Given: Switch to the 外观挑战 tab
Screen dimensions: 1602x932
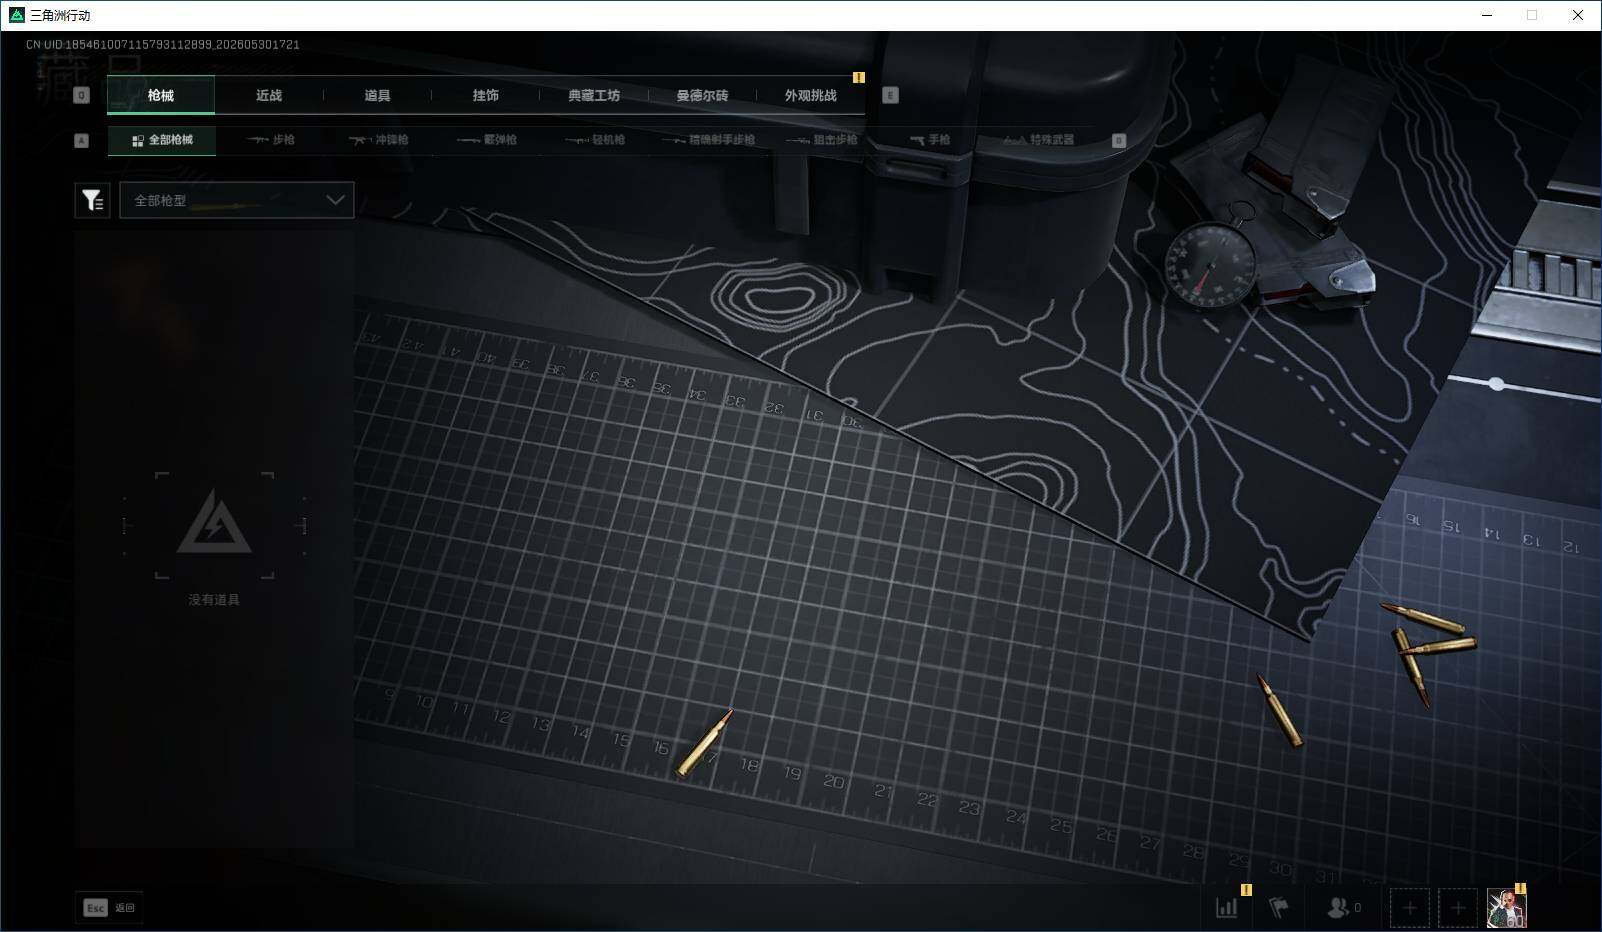Looking at the screenshot, I should click(x=810, y=95).
